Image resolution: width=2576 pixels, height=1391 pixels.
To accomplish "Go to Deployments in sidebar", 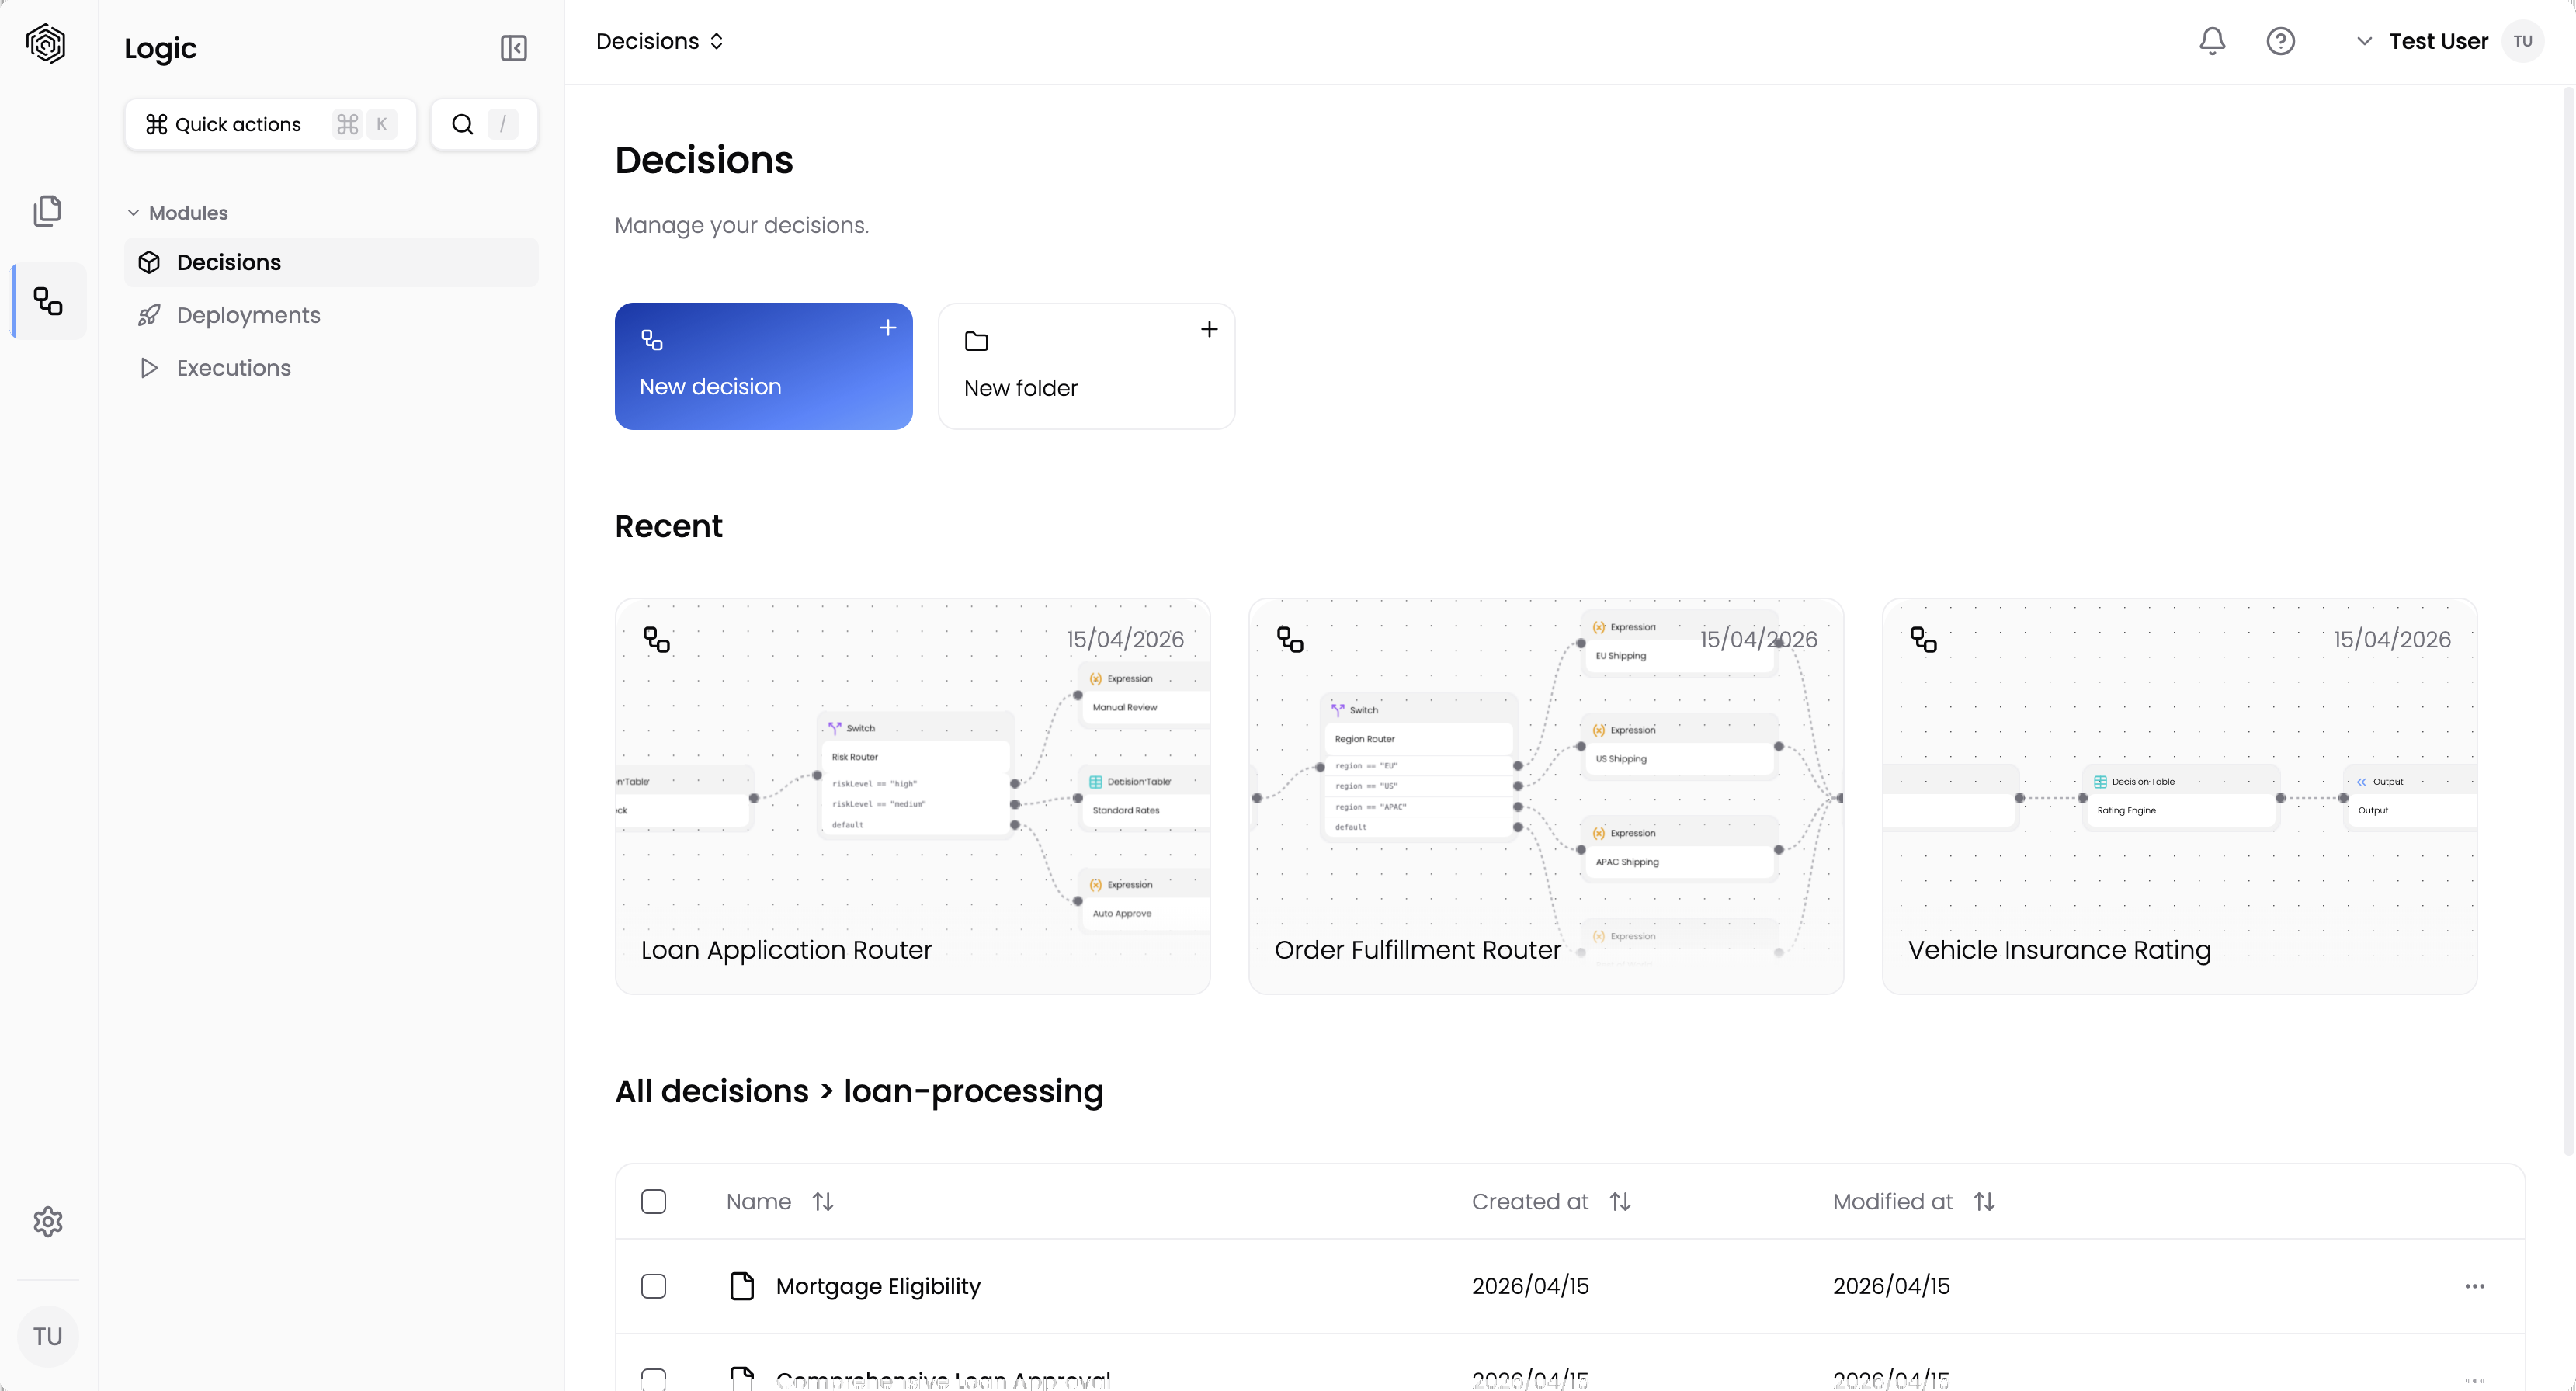I will (248, 315).
